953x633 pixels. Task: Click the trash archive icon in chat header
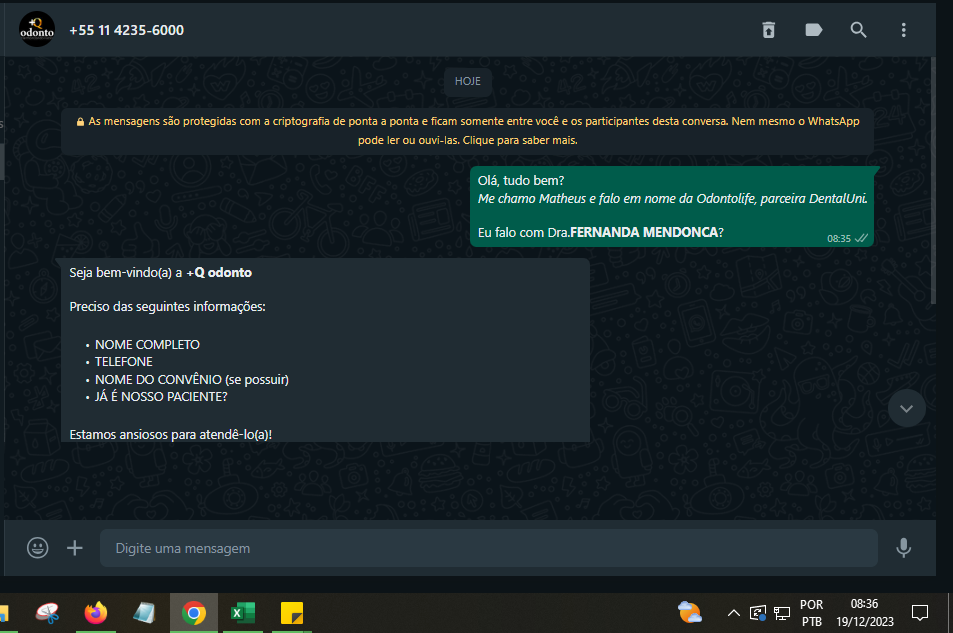click(769, 30)
